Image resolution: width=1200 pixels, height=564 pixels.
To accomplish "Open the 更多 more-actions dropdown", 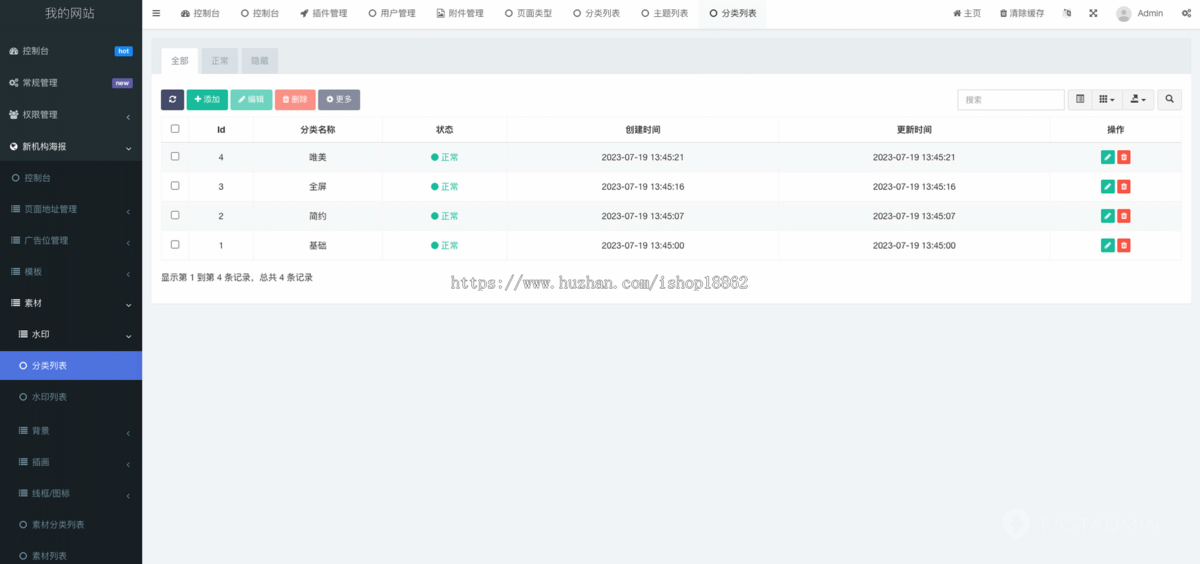I will coord(339,100).
